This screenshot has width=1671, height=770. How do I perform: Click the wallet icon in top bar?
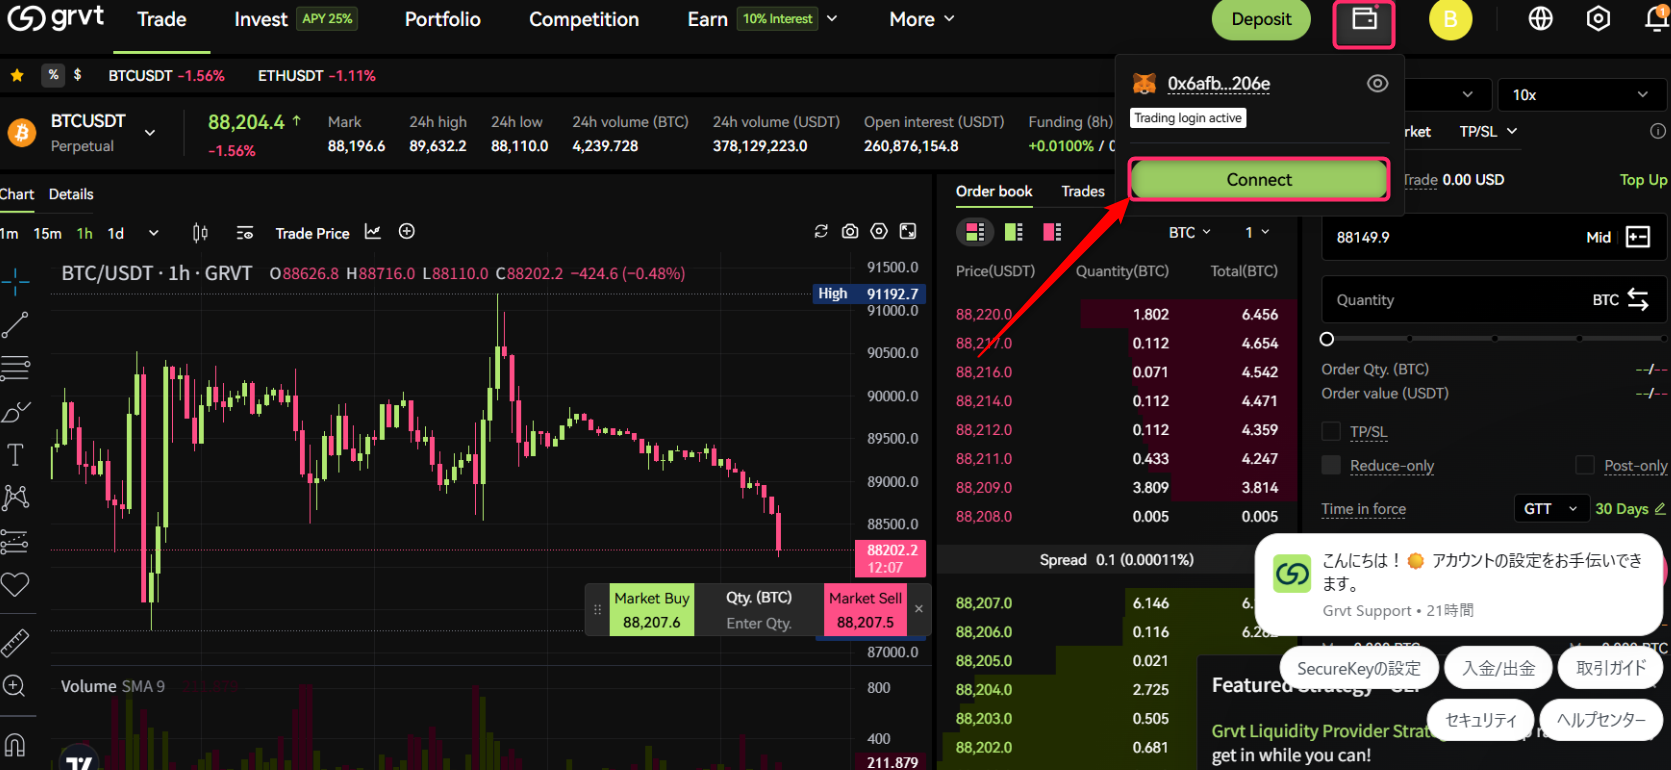1364,20
